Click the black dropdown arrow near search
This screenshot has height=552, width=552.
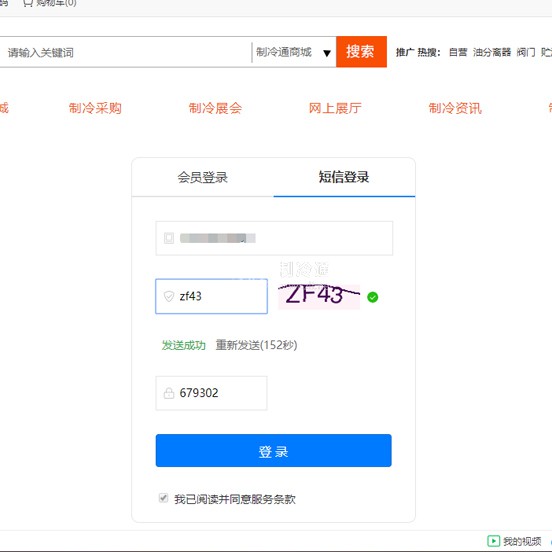pos(327,53)
